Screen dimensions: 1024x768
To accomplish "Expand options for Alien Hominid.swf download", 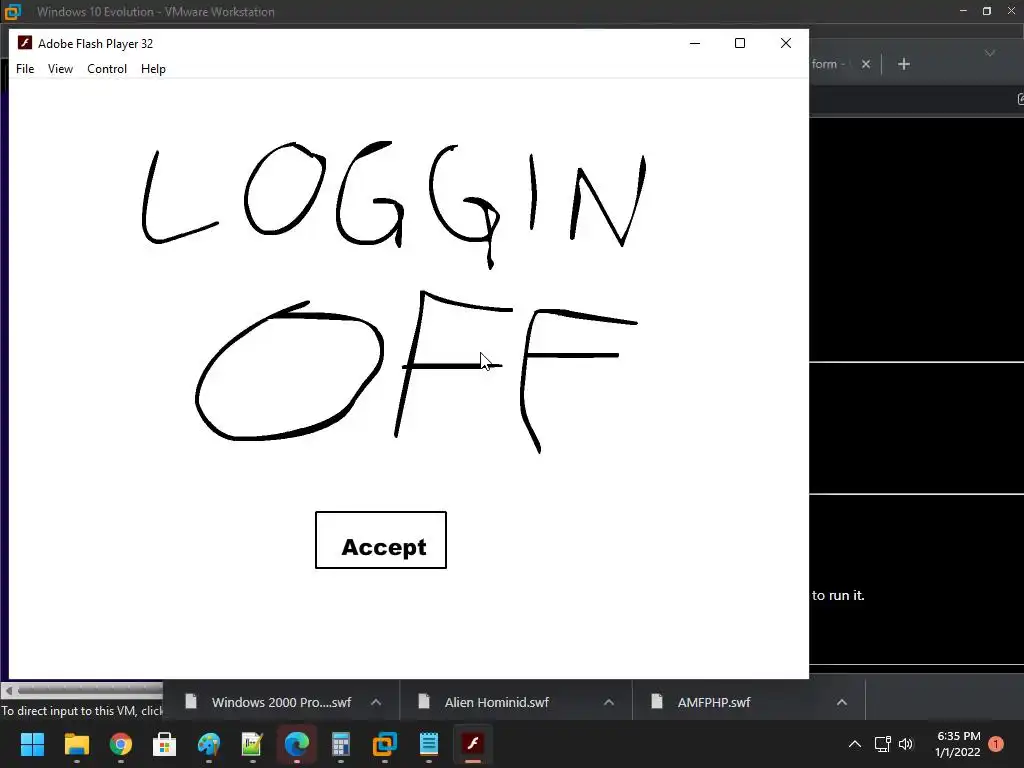I will 609,702.
